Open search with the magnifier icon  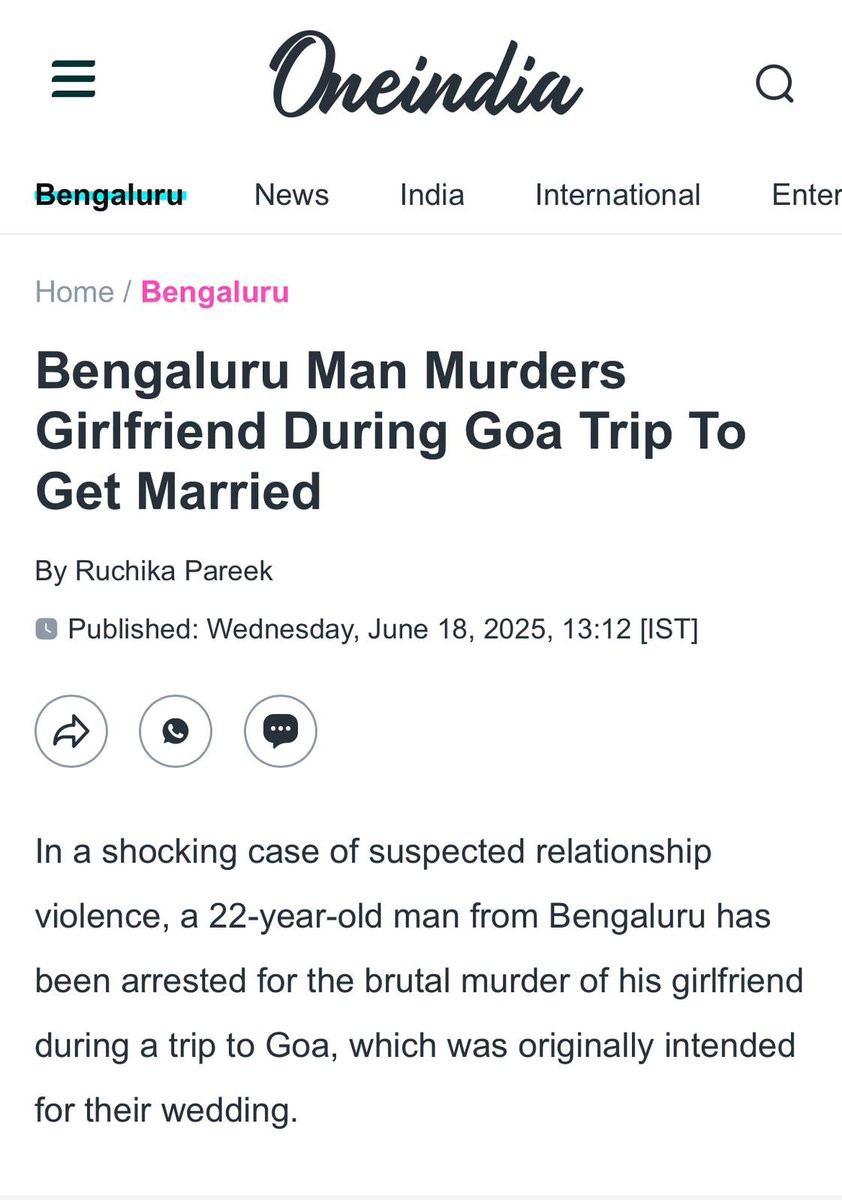coord(775,83)
